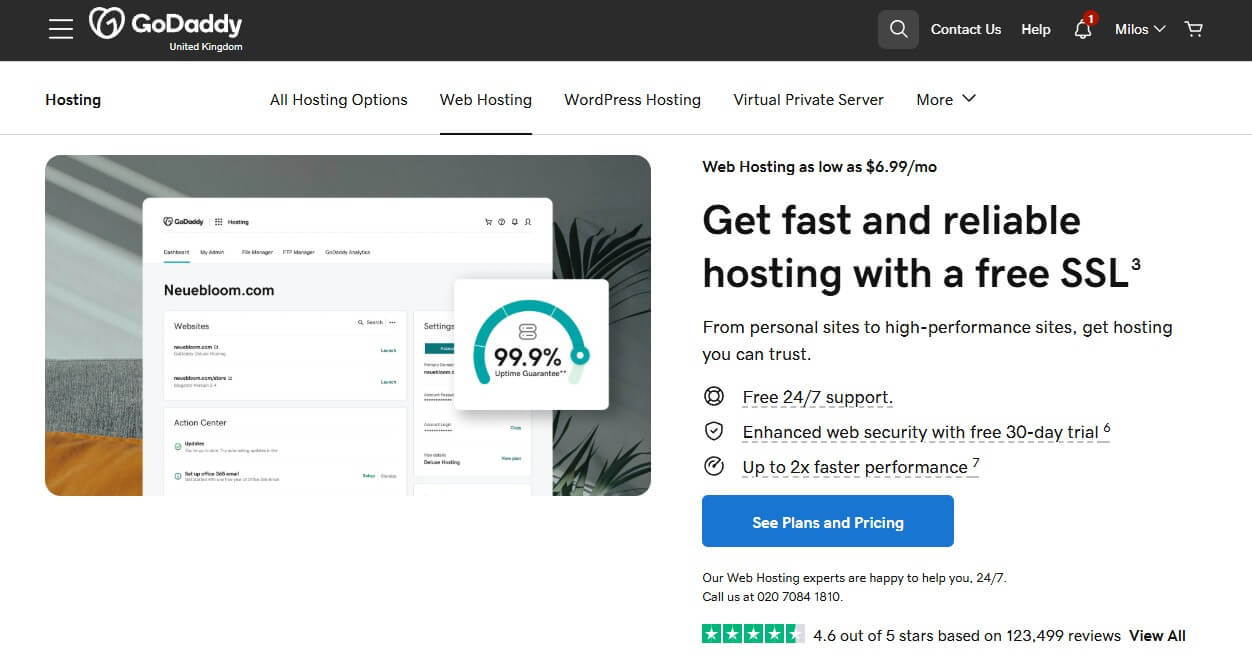View the shopping cart
The image size is (1252, 657).
(x=1193, y=29)
